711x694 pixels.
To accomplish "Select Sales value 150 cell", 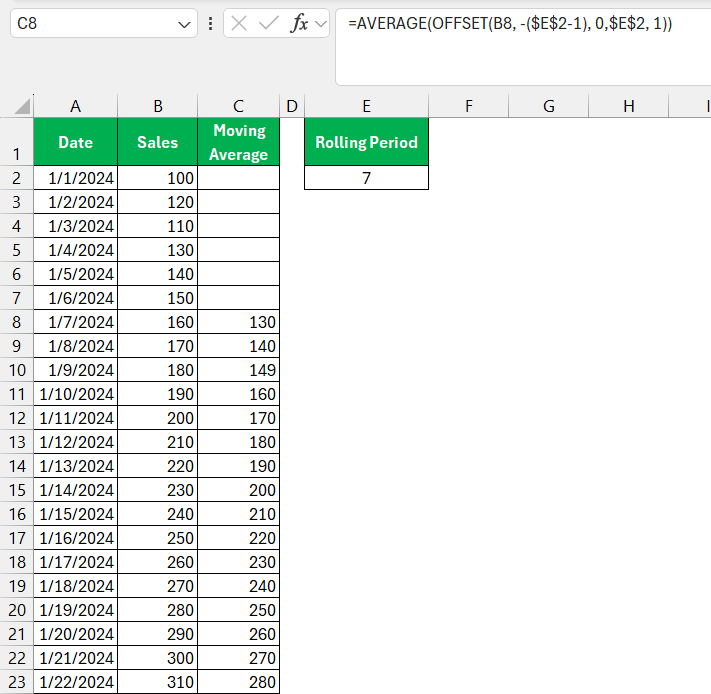I will click(157, 298).
